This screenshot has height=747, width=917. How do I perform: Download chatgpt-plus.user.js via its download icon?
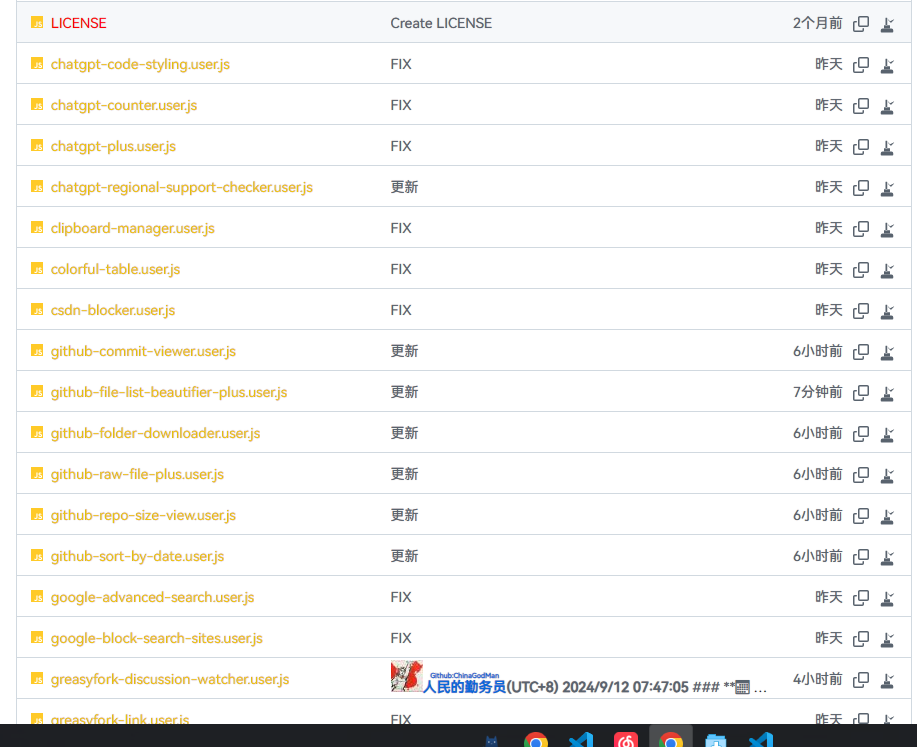pos(887,146)
